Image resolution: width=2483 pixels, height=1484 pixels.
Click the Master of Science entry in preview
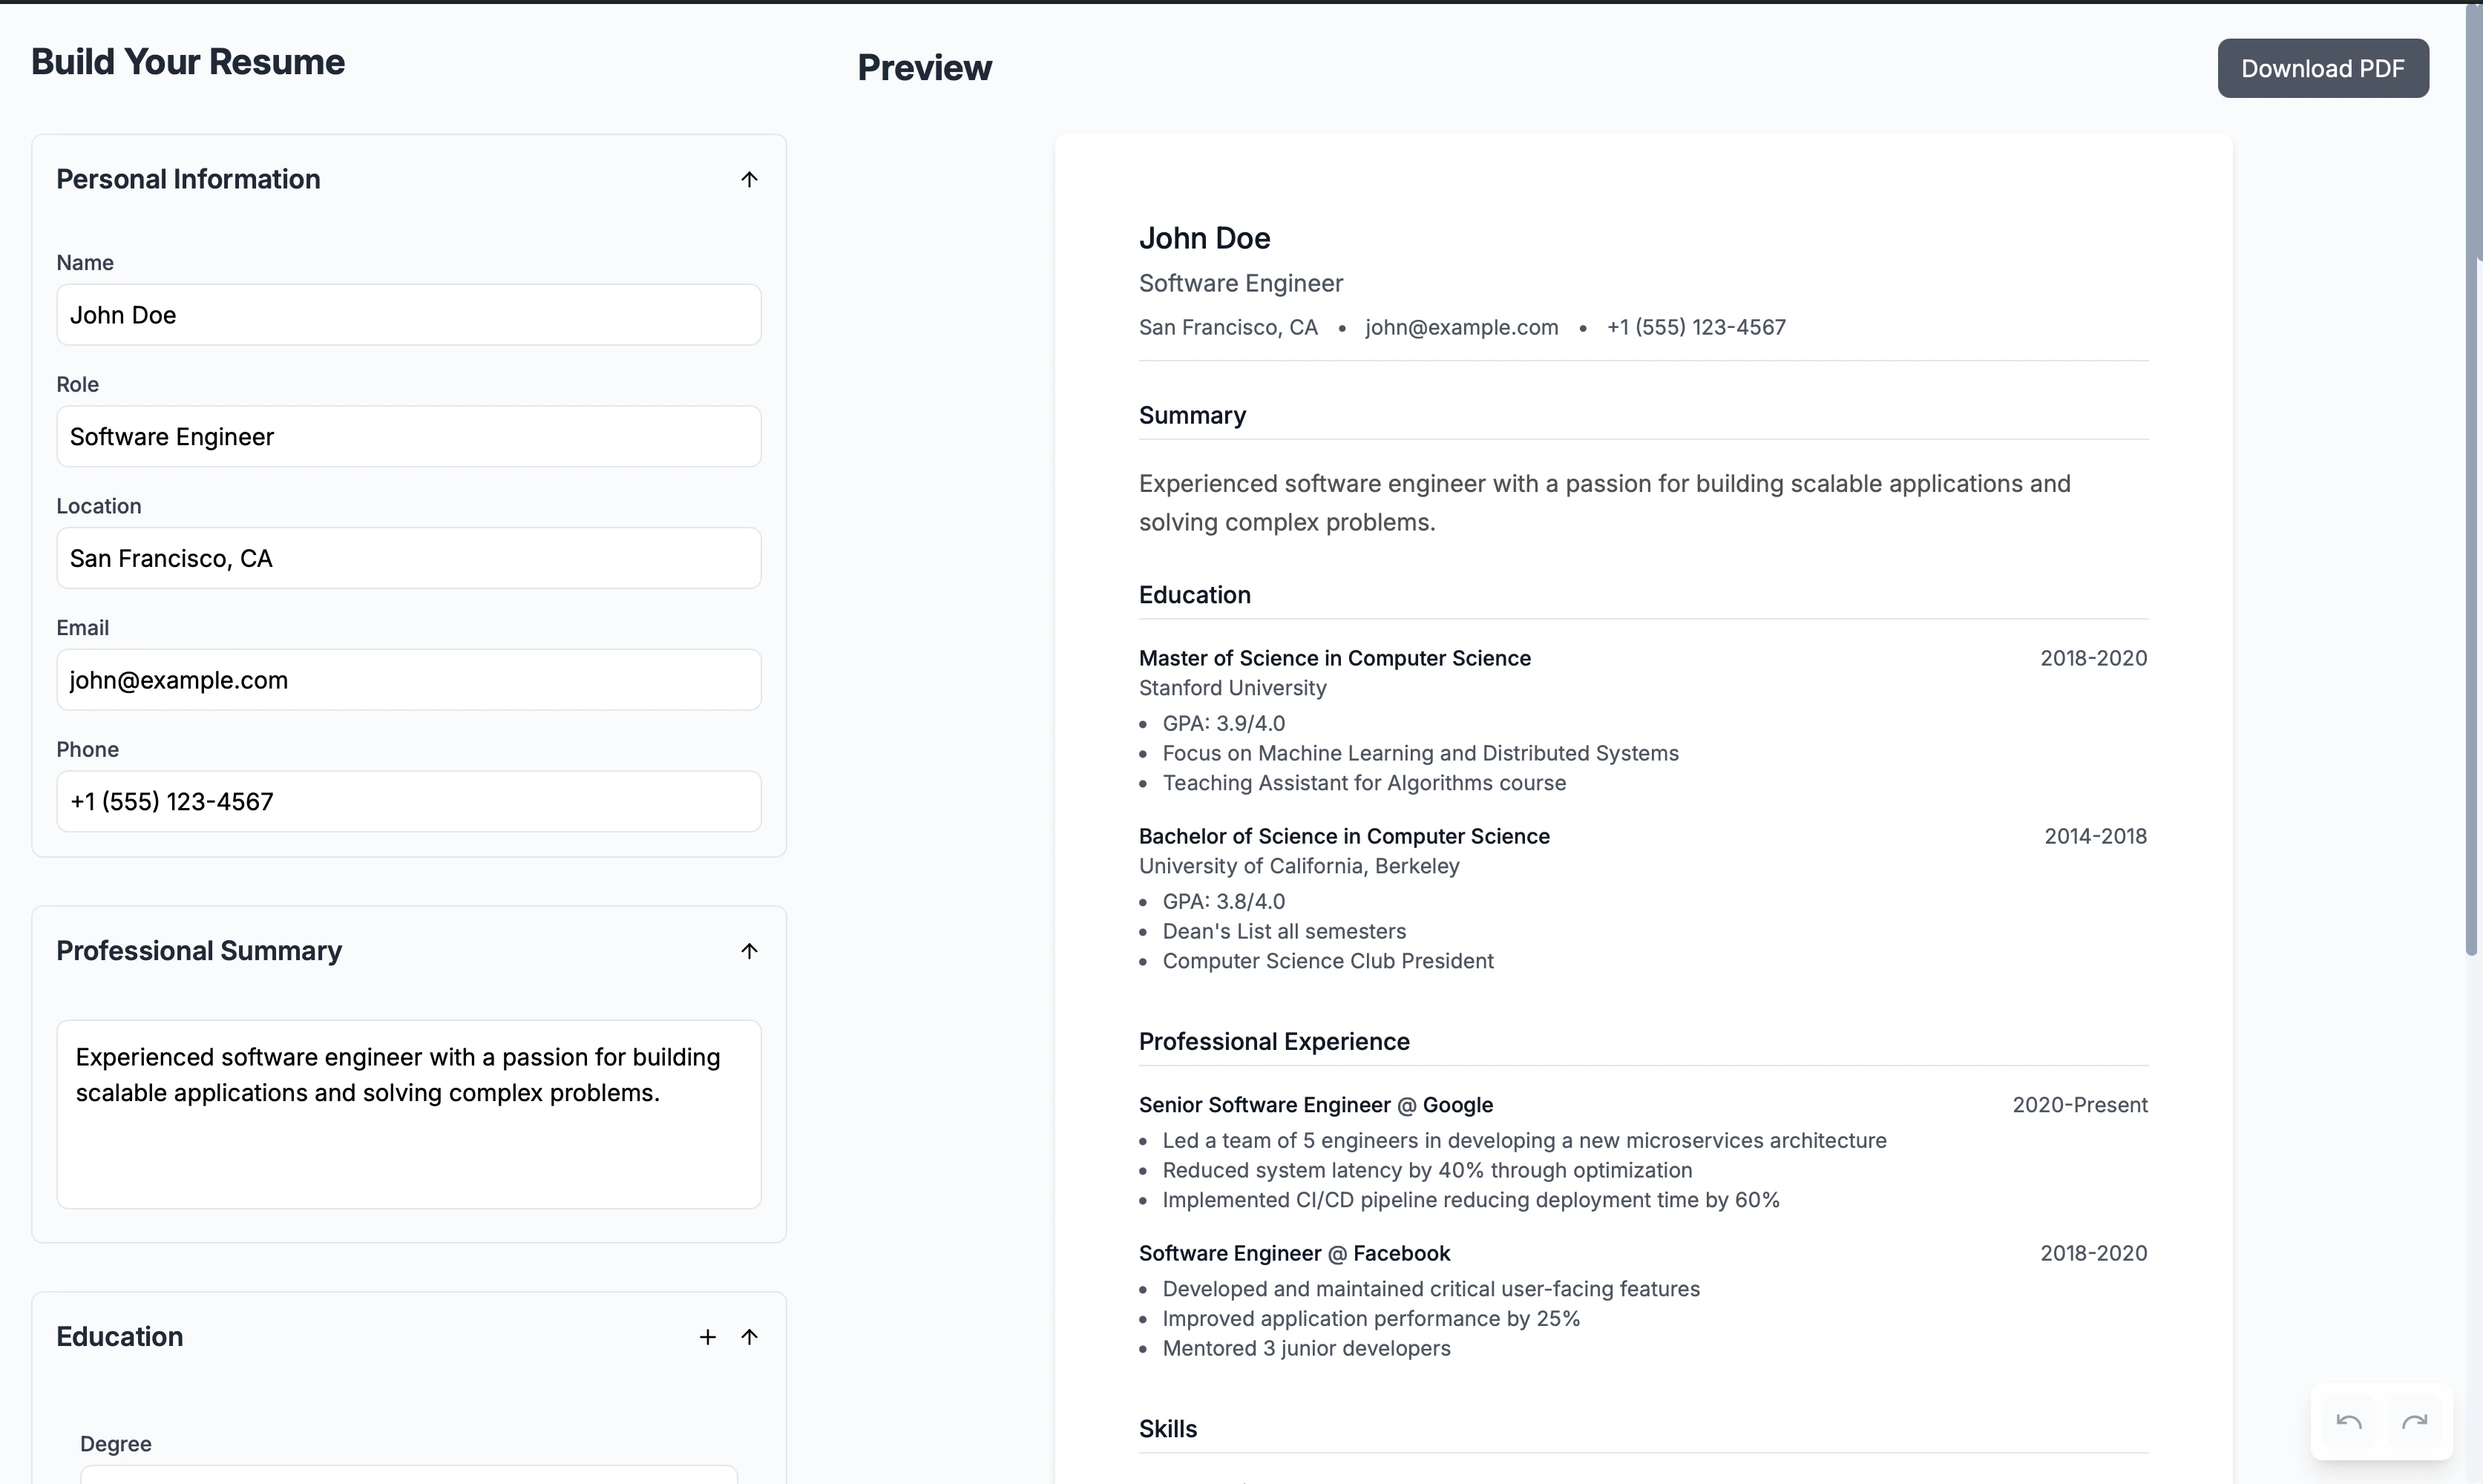point(1334,658)
